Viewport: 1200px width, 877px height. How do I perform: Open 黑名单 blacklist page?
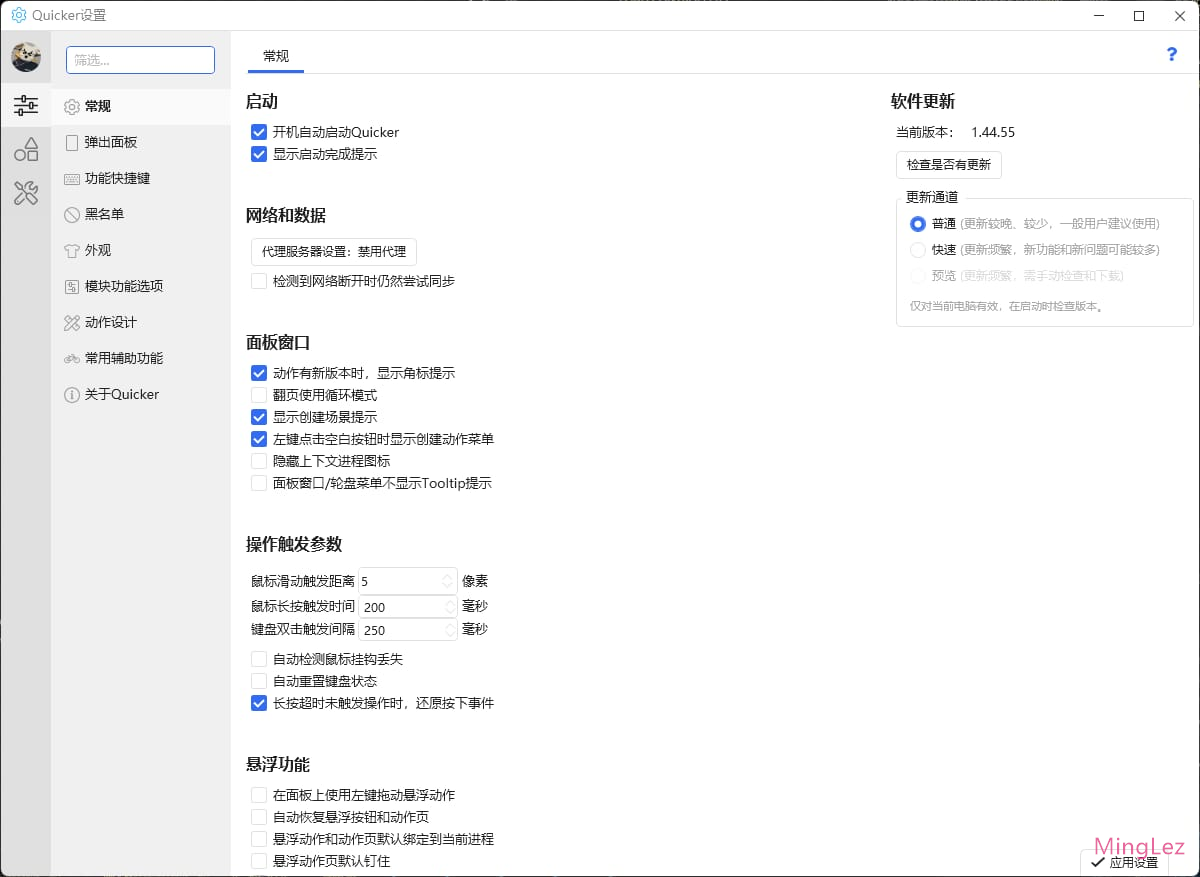tap(104, 214)
